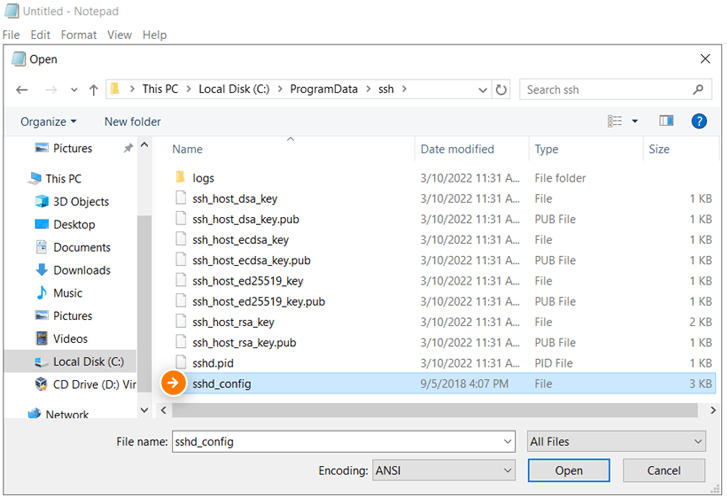Open the view options dropdown arrow
The height and width of the screenshot is (500, 727).
tap(635, 121)
